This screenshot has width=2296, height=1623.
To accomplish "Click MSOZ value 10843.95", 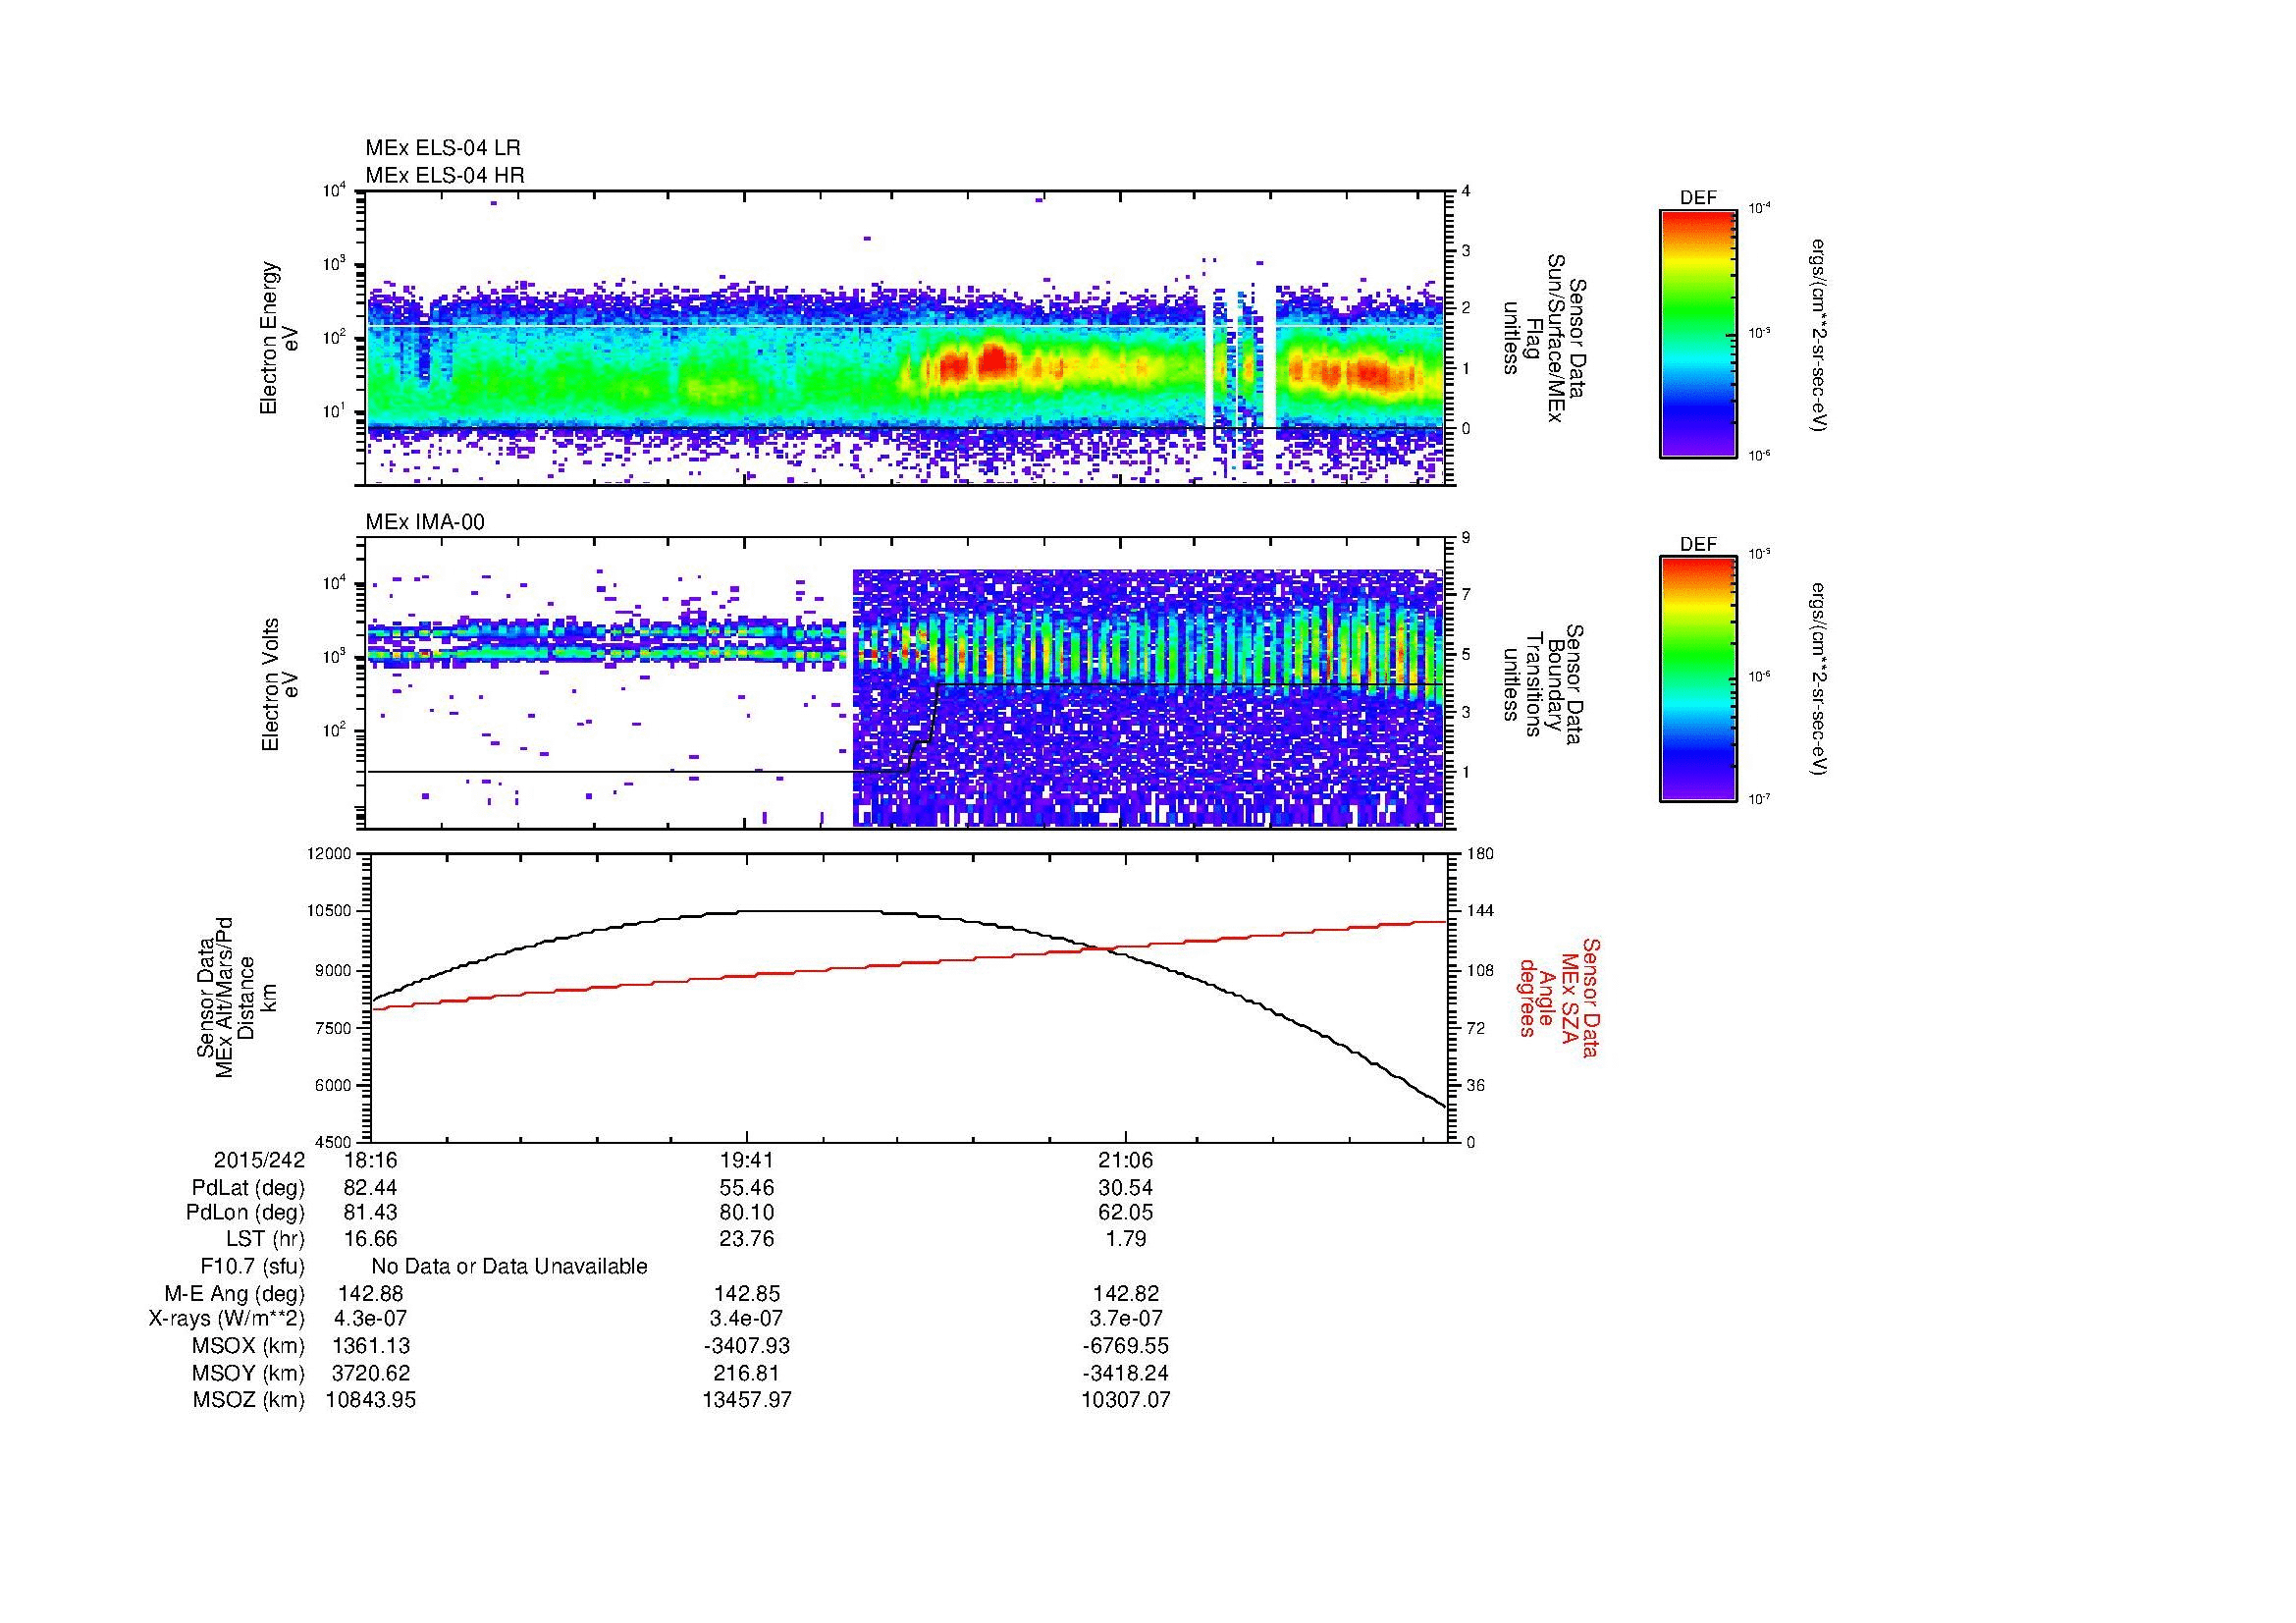I will pos(371,1400).
